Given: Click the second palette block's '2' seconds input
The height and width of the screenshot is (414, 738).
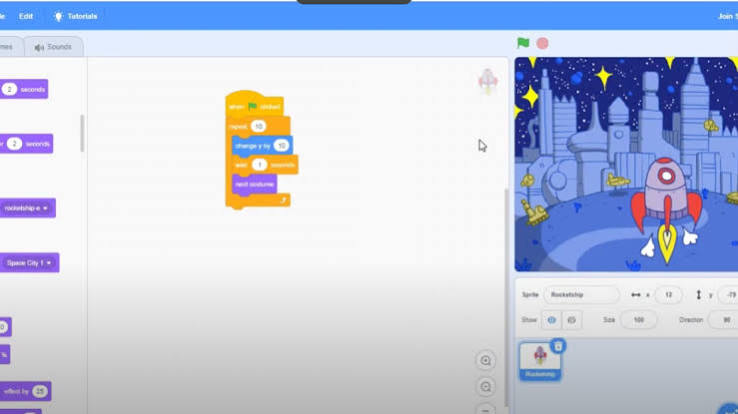Looking at the screenshot, I should click(14, 144).
